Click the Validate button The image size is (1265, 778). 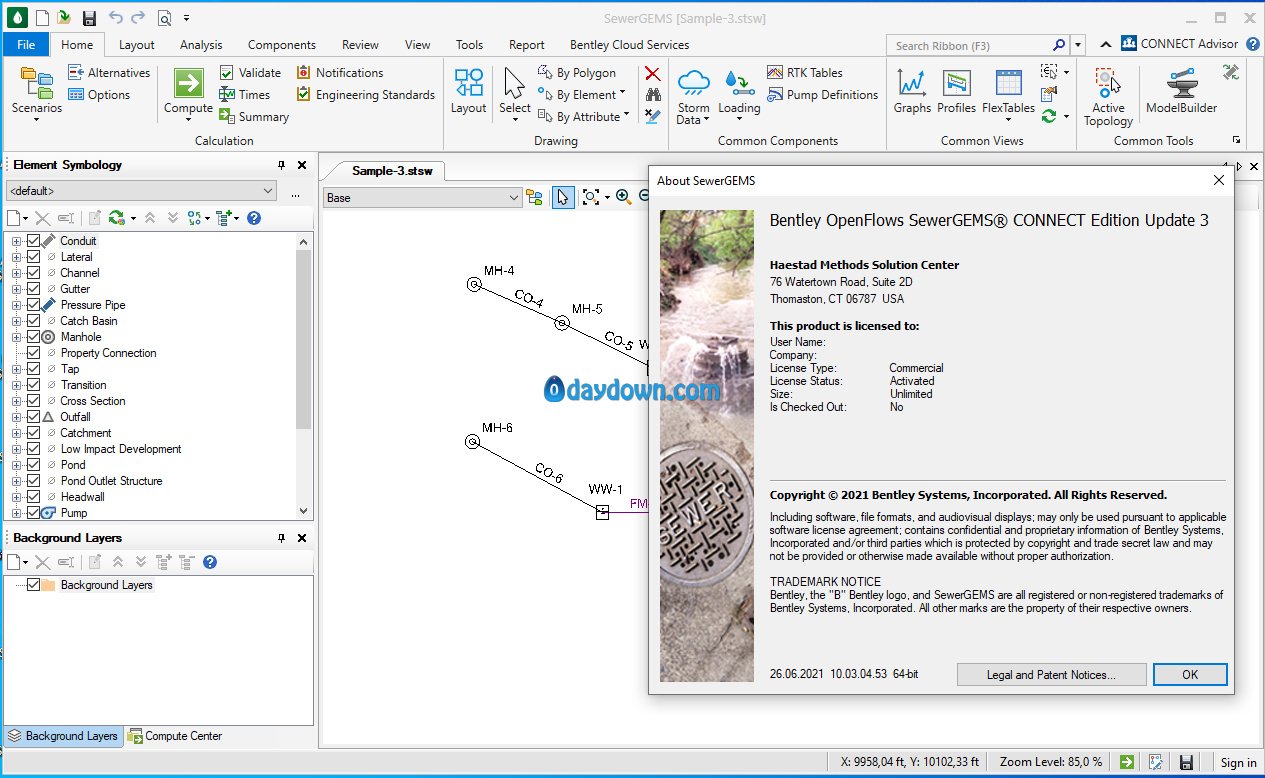pyautogui.click(x=250, y=73)
